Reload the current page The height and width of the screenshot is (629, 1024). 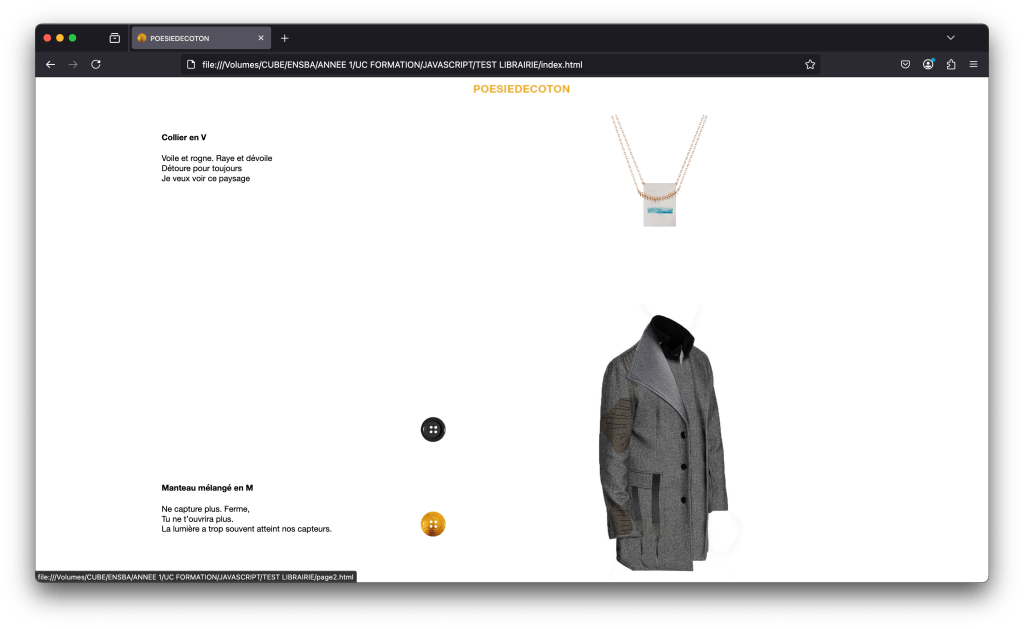96,65
